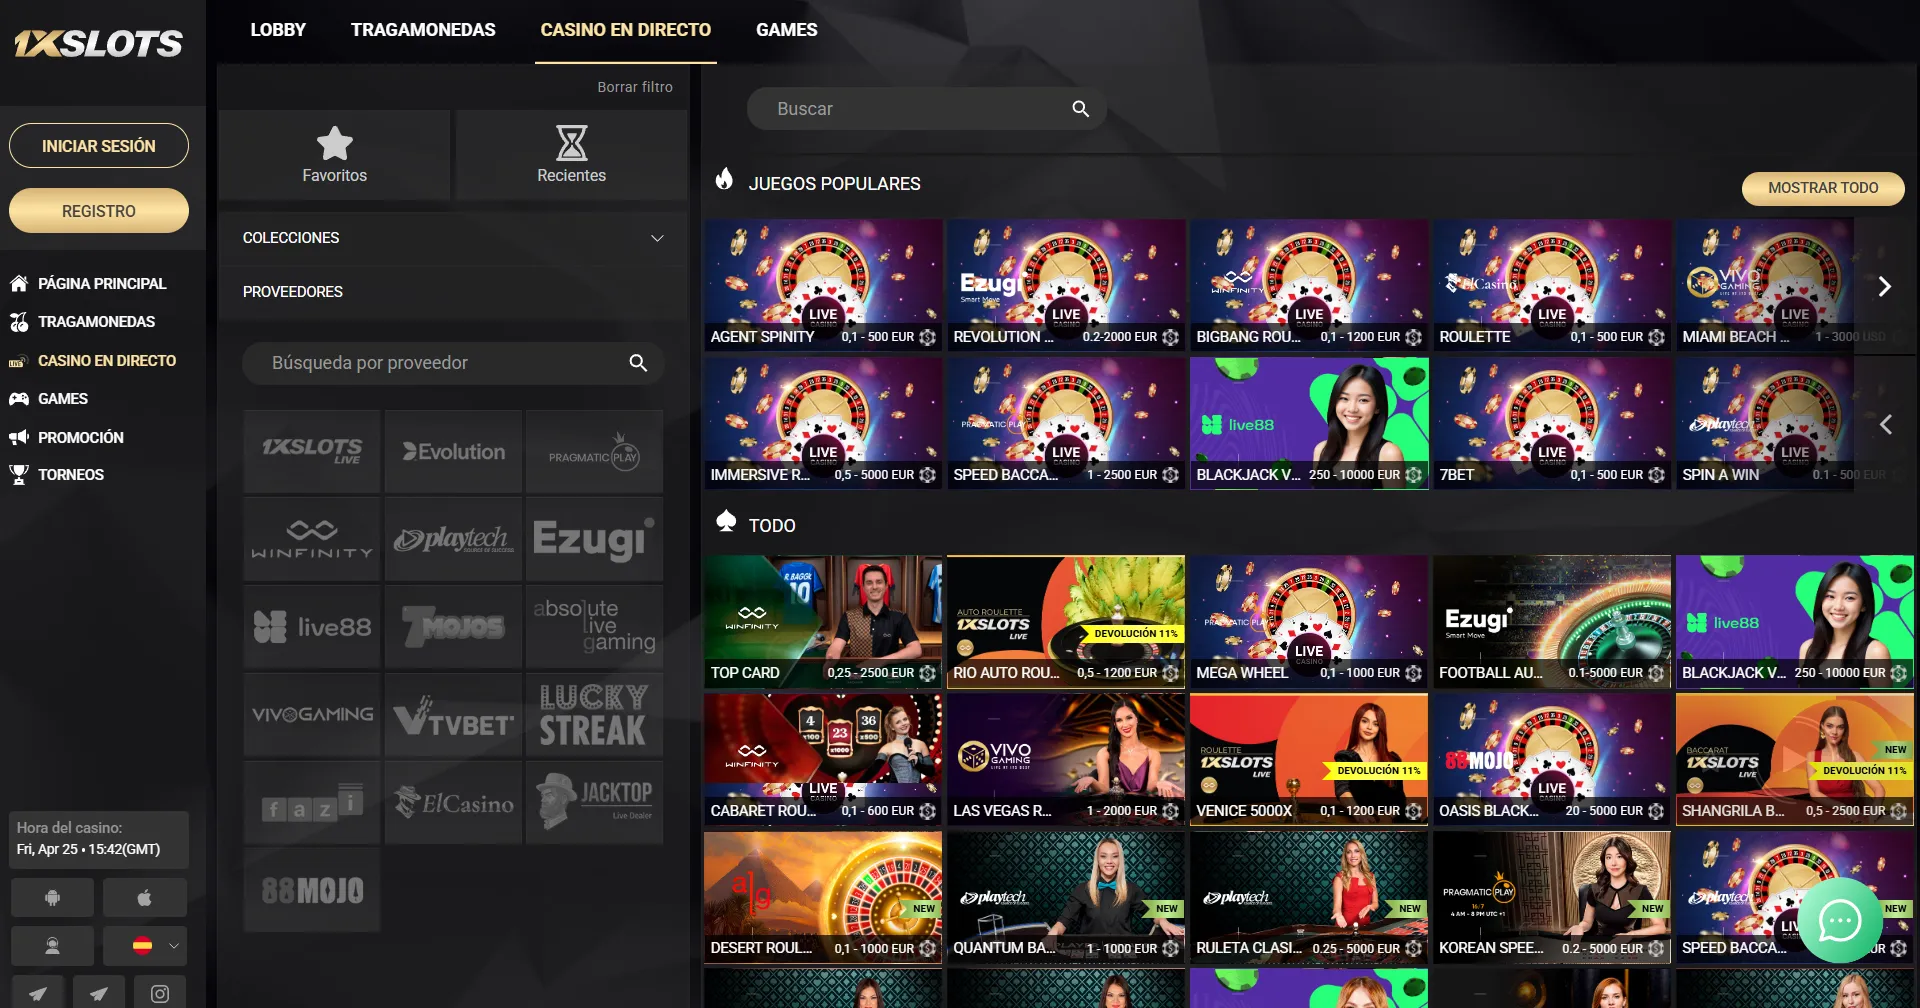Click the Borrar filtro link
The height and width of the screenshot is (1008, 1920).
point(635,87)
